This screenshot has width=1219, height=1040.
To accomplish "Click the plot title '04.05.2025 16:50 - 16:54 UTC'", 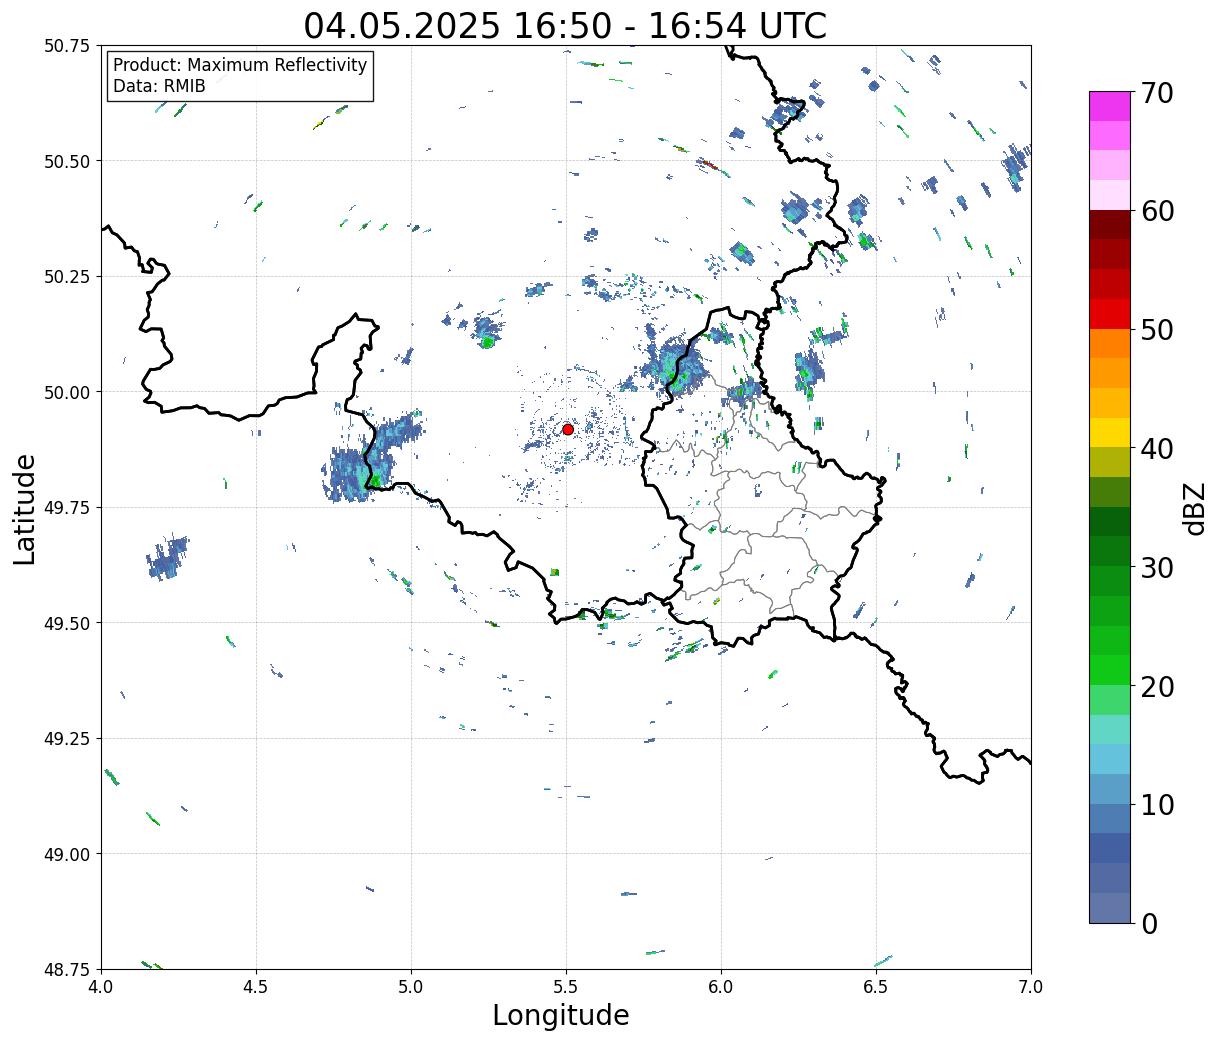I will tap(565, 26).
